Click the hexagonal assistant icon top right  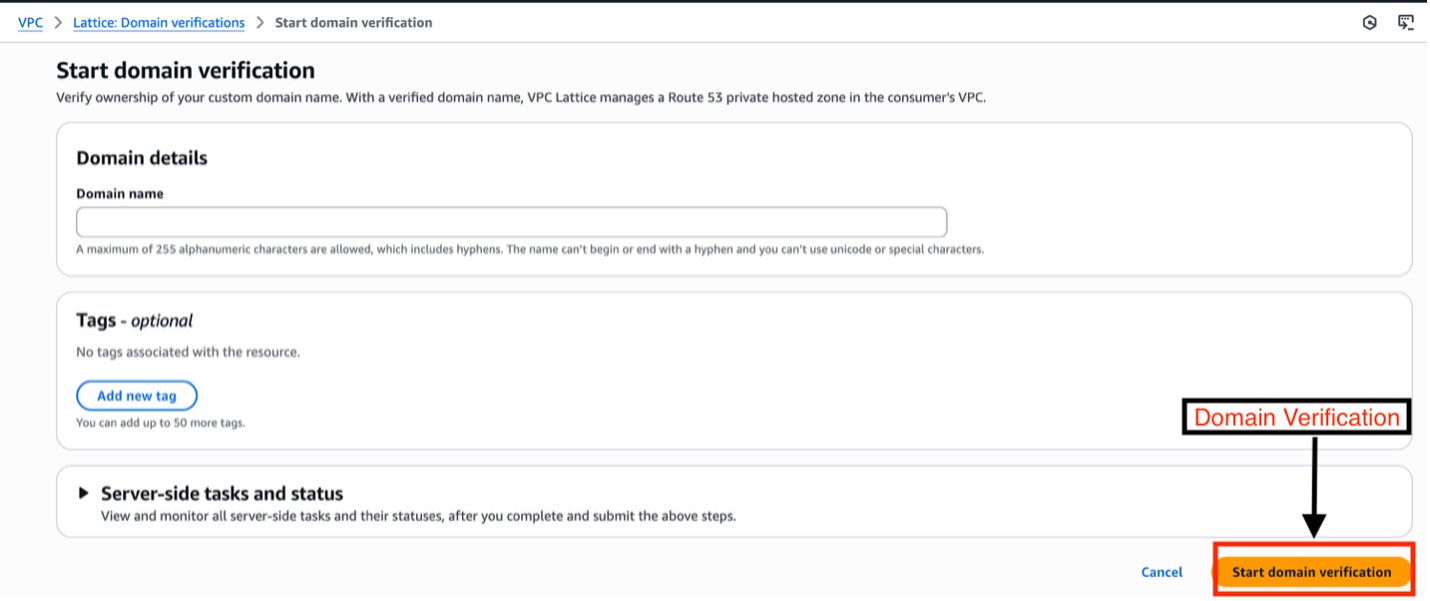pos(1369,22)
